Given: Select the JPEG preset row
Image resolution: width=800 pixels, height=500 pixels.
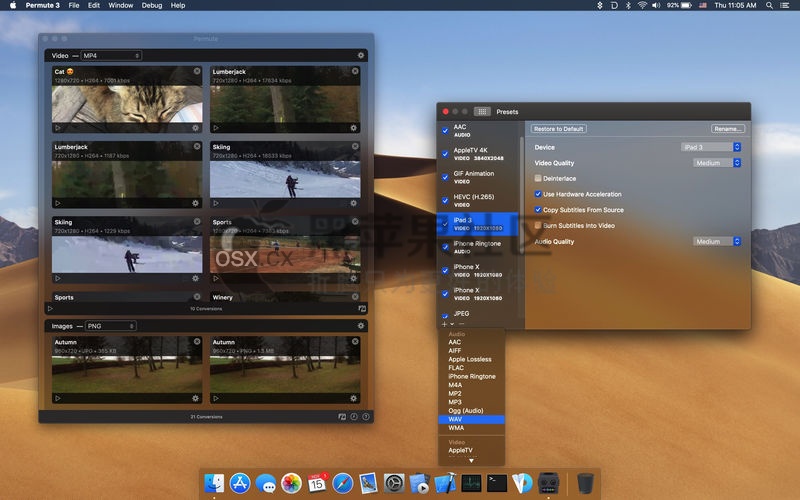Looking at the screenshot, I should tap(478, 314).
